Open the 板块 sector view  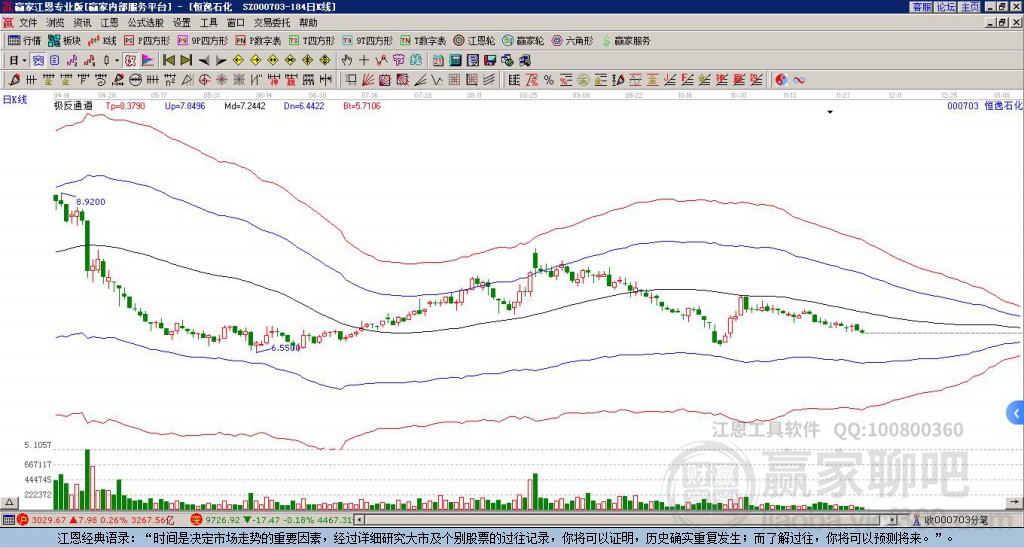tap(64, 40)
